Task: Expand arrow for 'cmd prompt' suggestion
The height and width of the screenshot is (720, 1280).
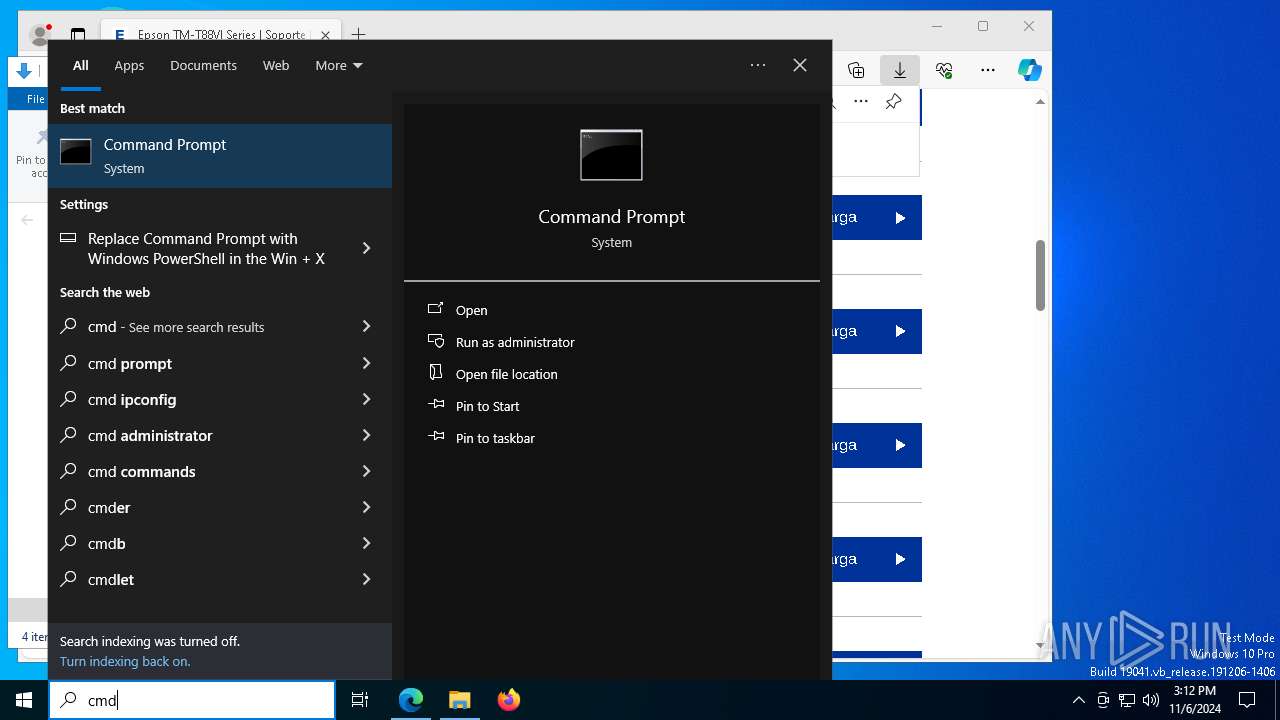Action: (366, 362)
